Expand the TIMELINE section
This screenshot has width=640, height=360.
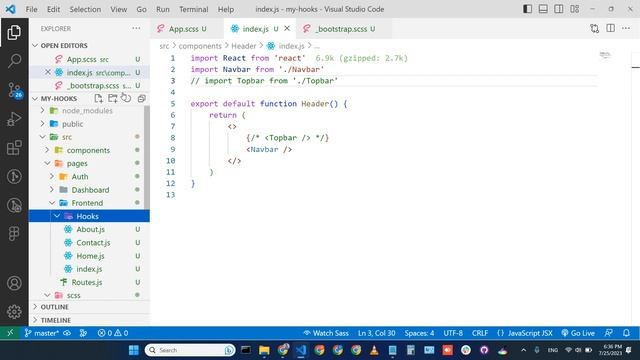point(36,320)
